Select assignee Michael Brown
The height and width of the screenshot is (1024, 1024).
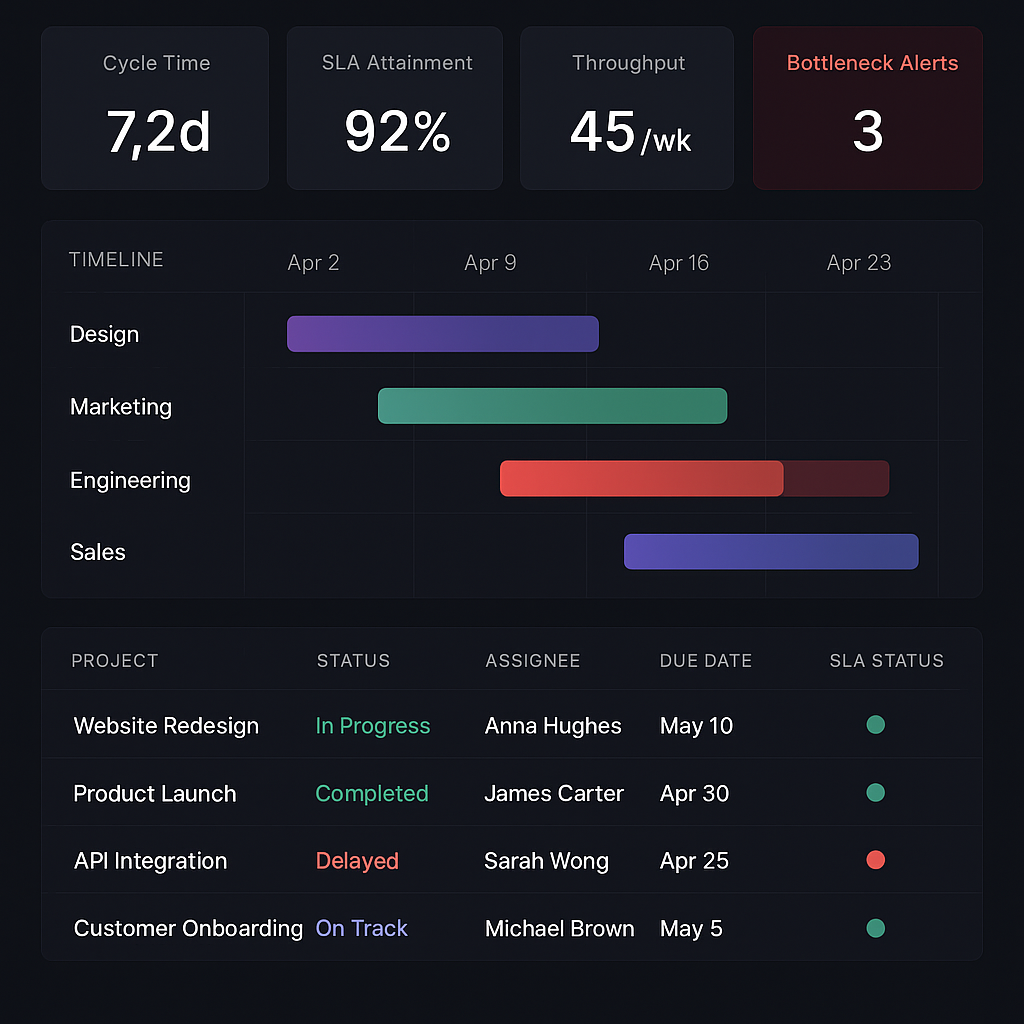[559, 929]
